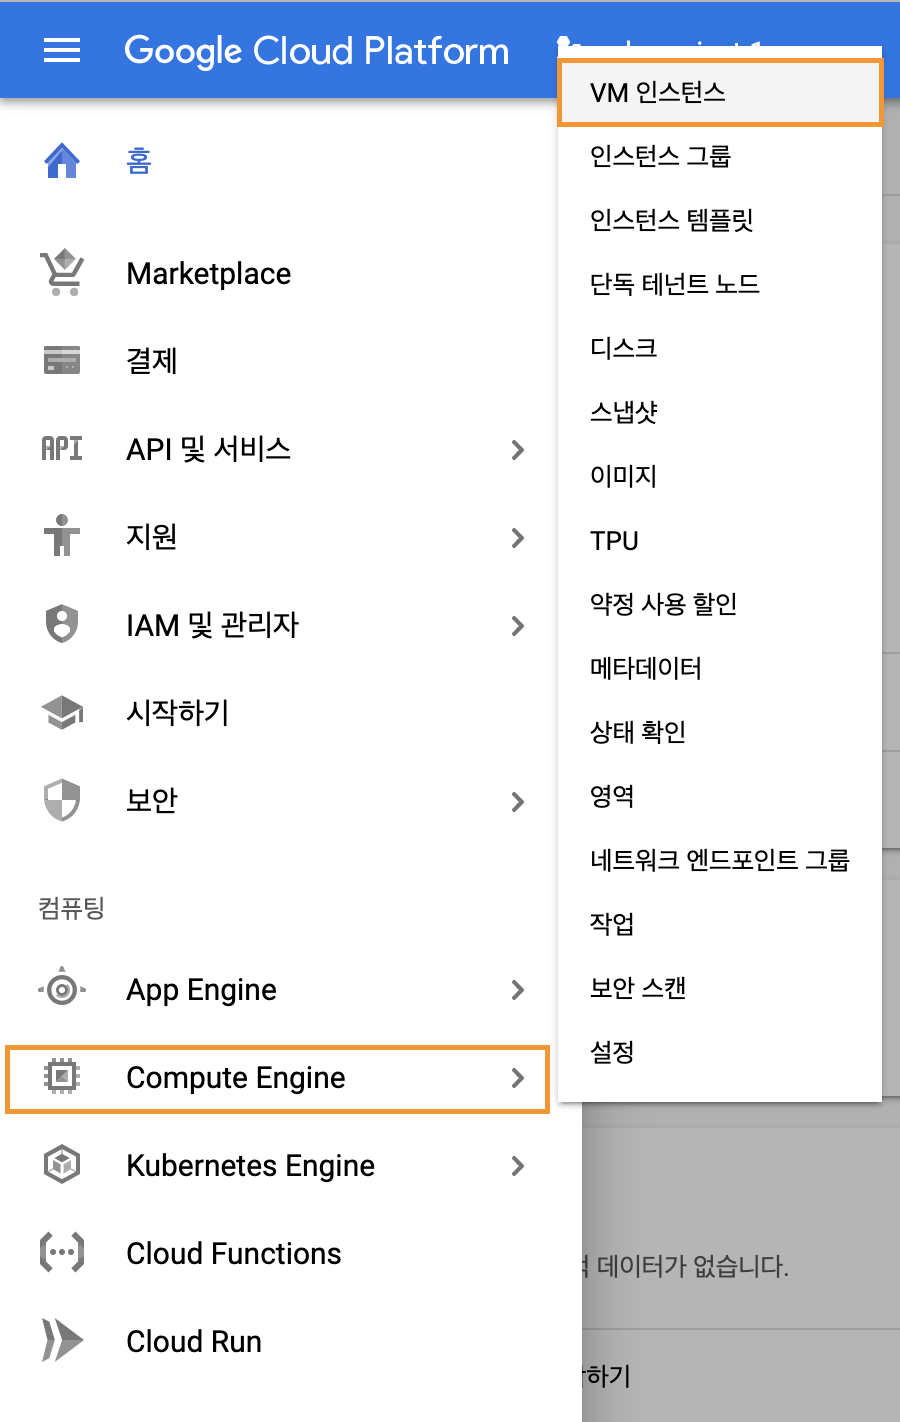The image size is (900, 1422).
Task: Select 영역 from submenu
Action: point(720,796)
